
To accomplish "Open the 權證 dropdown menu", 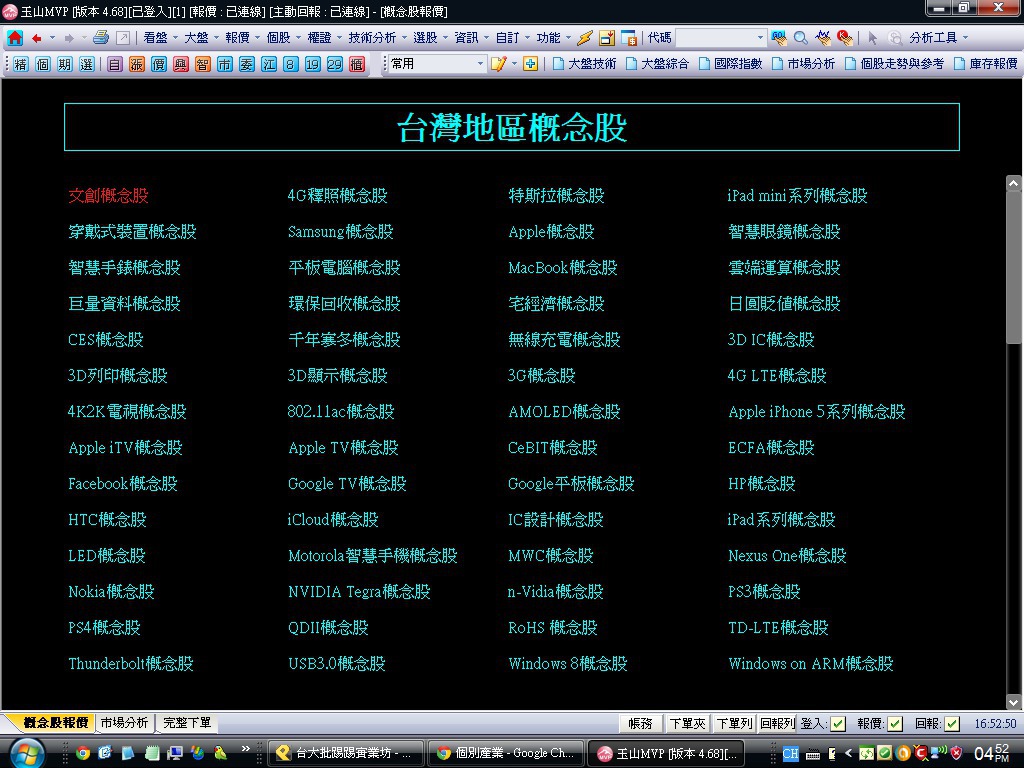I will (325, 38).
